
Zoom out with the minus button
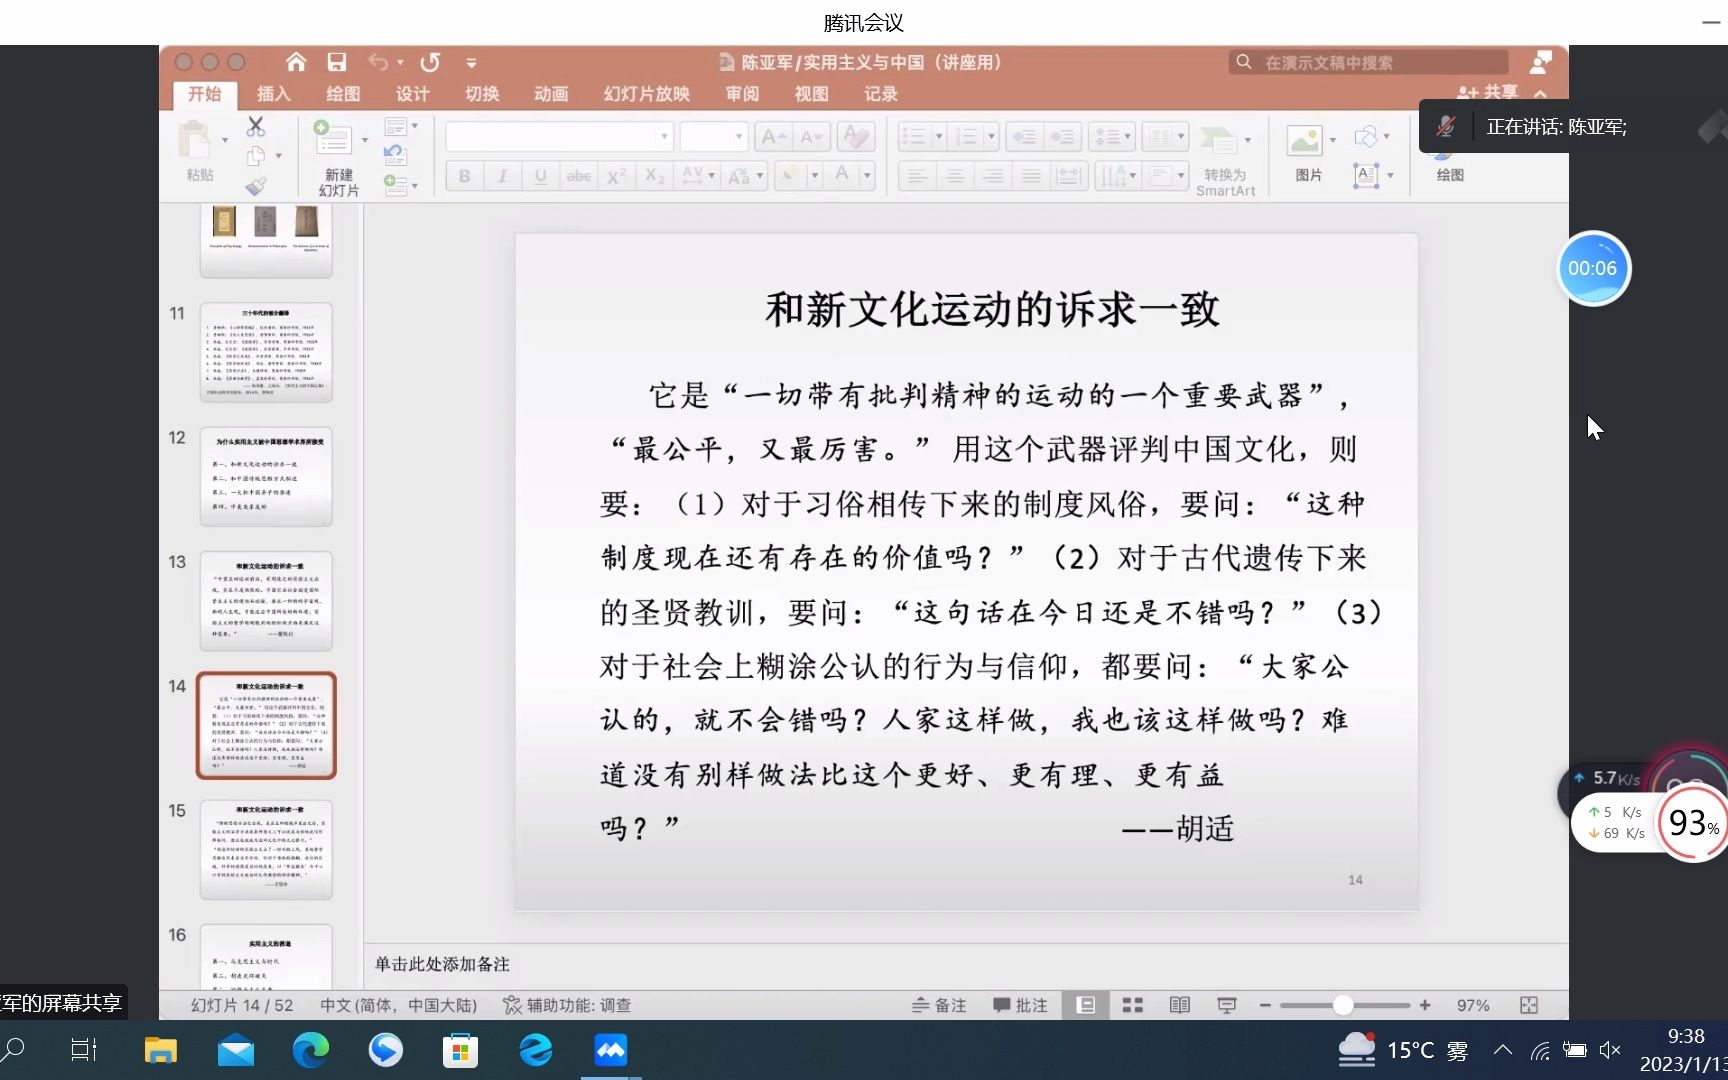pyautogui.click(x=1265, y=1005)
